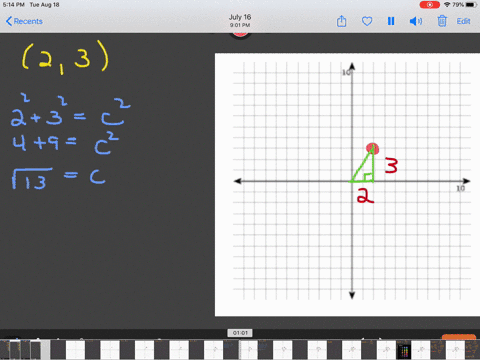Tap the red 2 label under triangle
Image resolution: width=480 pixels, height=360 pixels.
coord(365,196)
